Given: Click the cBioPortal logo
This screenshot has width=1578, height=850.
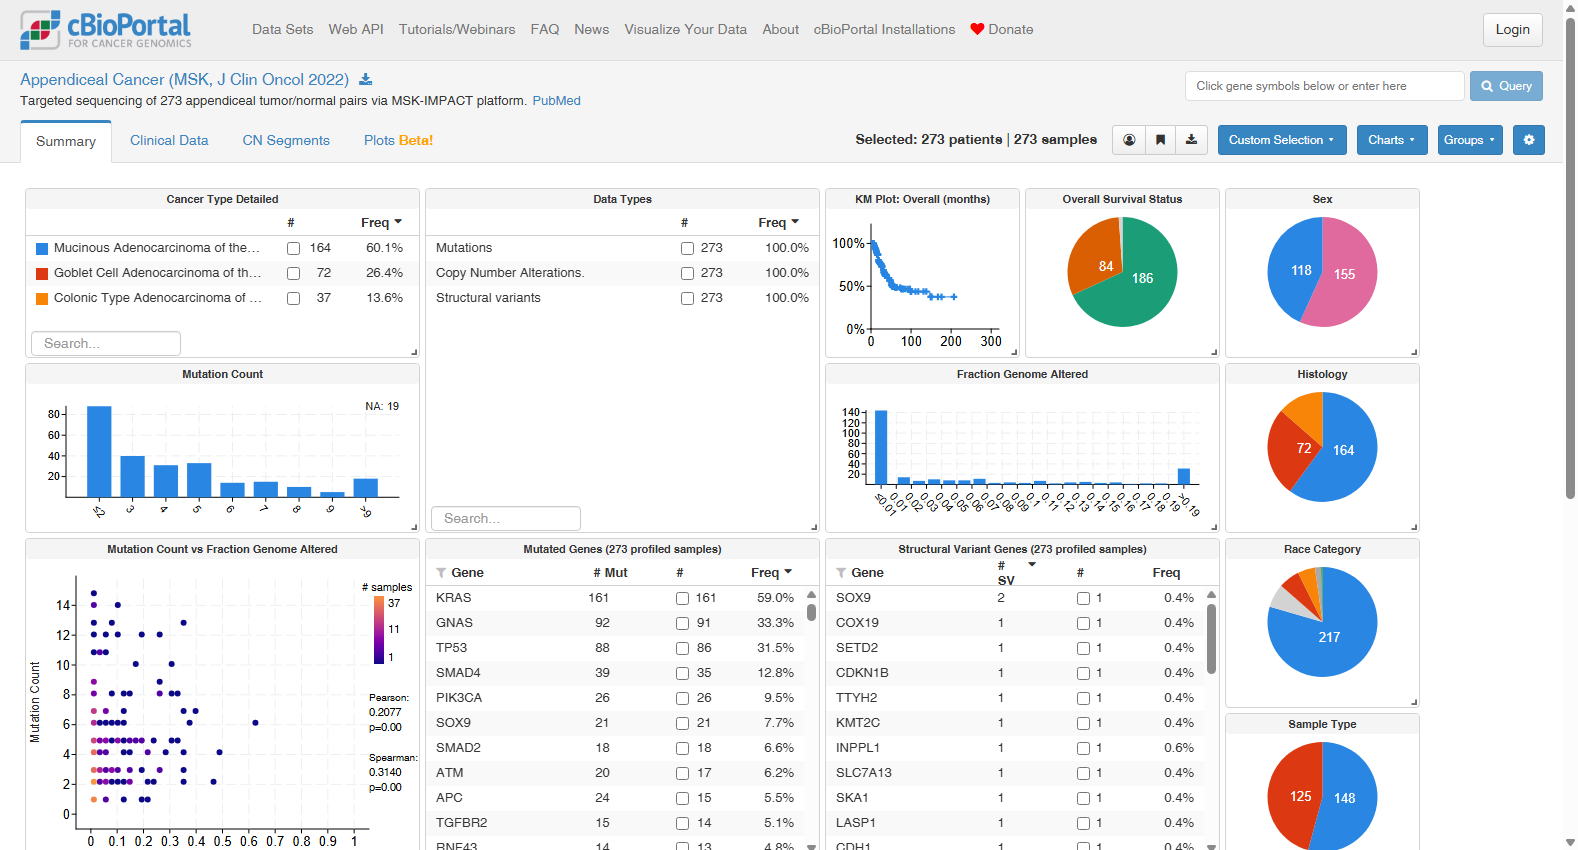Looking at the screenshot, I should coord(105,30).
